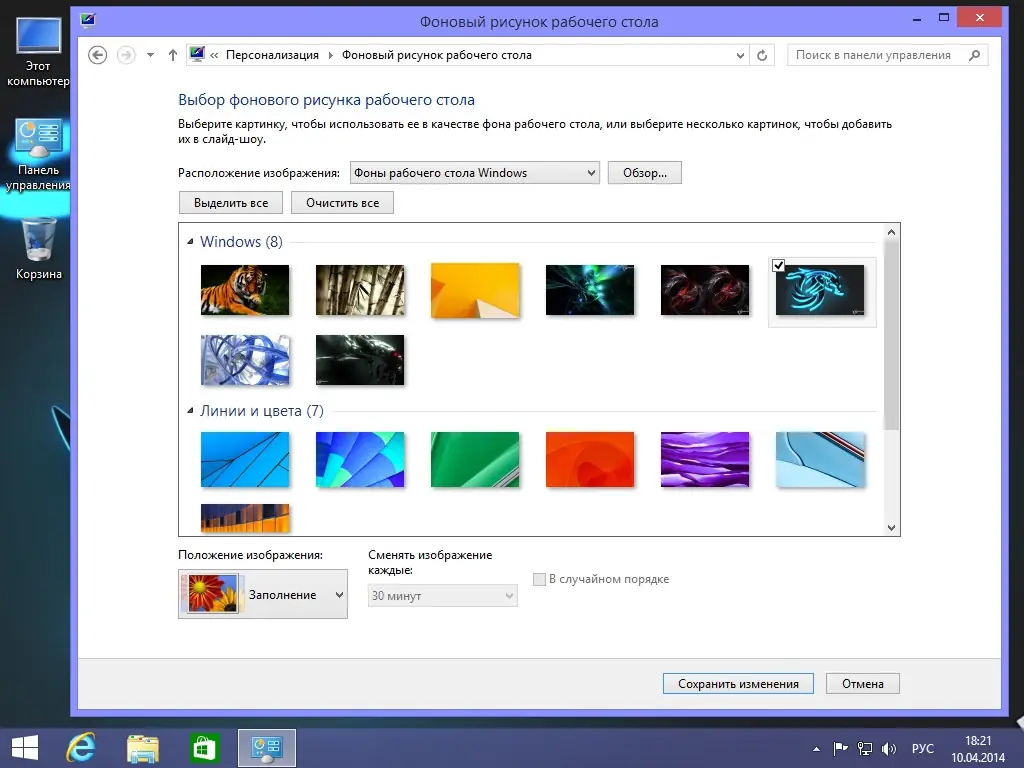The image size is (1024, 768).
Task: Click Сохранить изменения to save changes
Action: point(738,683)
